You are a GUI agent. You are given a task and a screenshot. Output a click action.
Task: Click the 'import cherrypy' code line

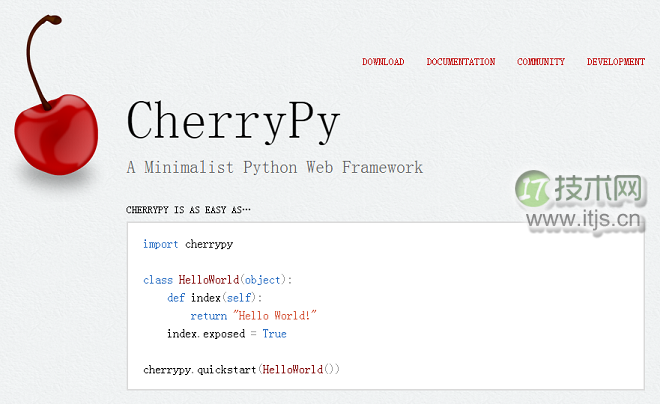[188, 244]
